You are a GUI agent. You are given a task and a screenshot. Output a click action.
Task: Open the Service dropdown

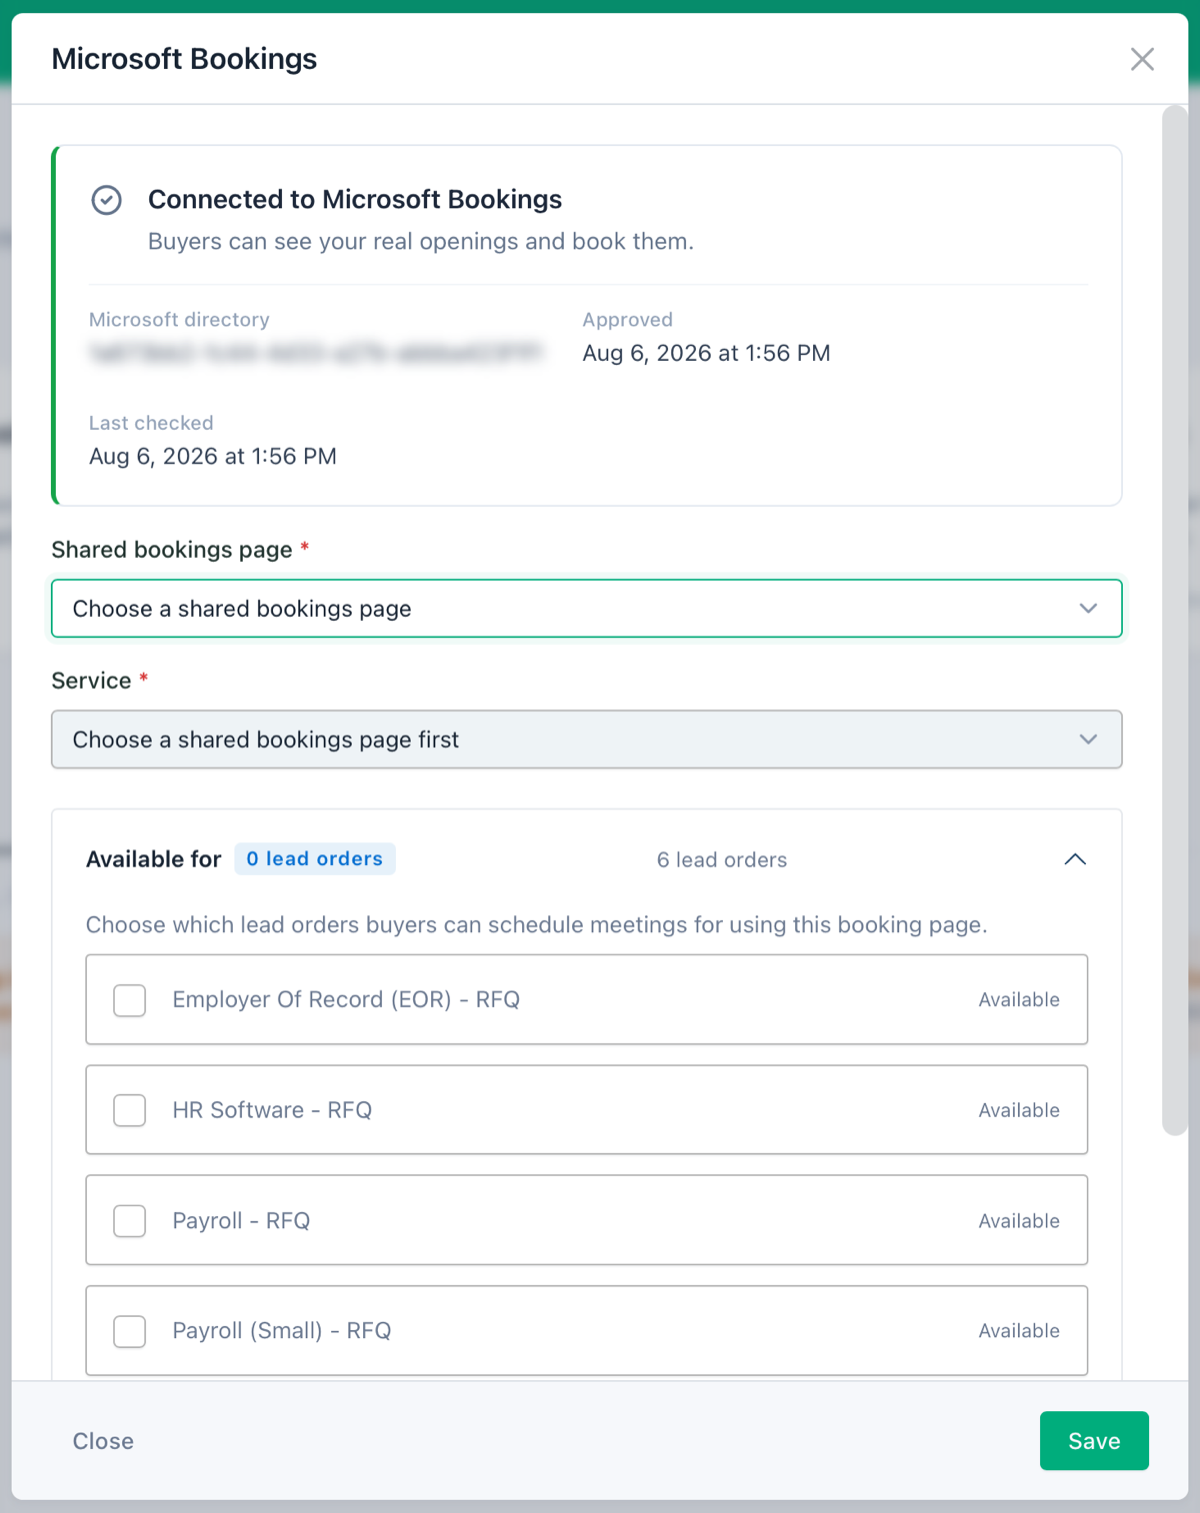tap(587, 739)
